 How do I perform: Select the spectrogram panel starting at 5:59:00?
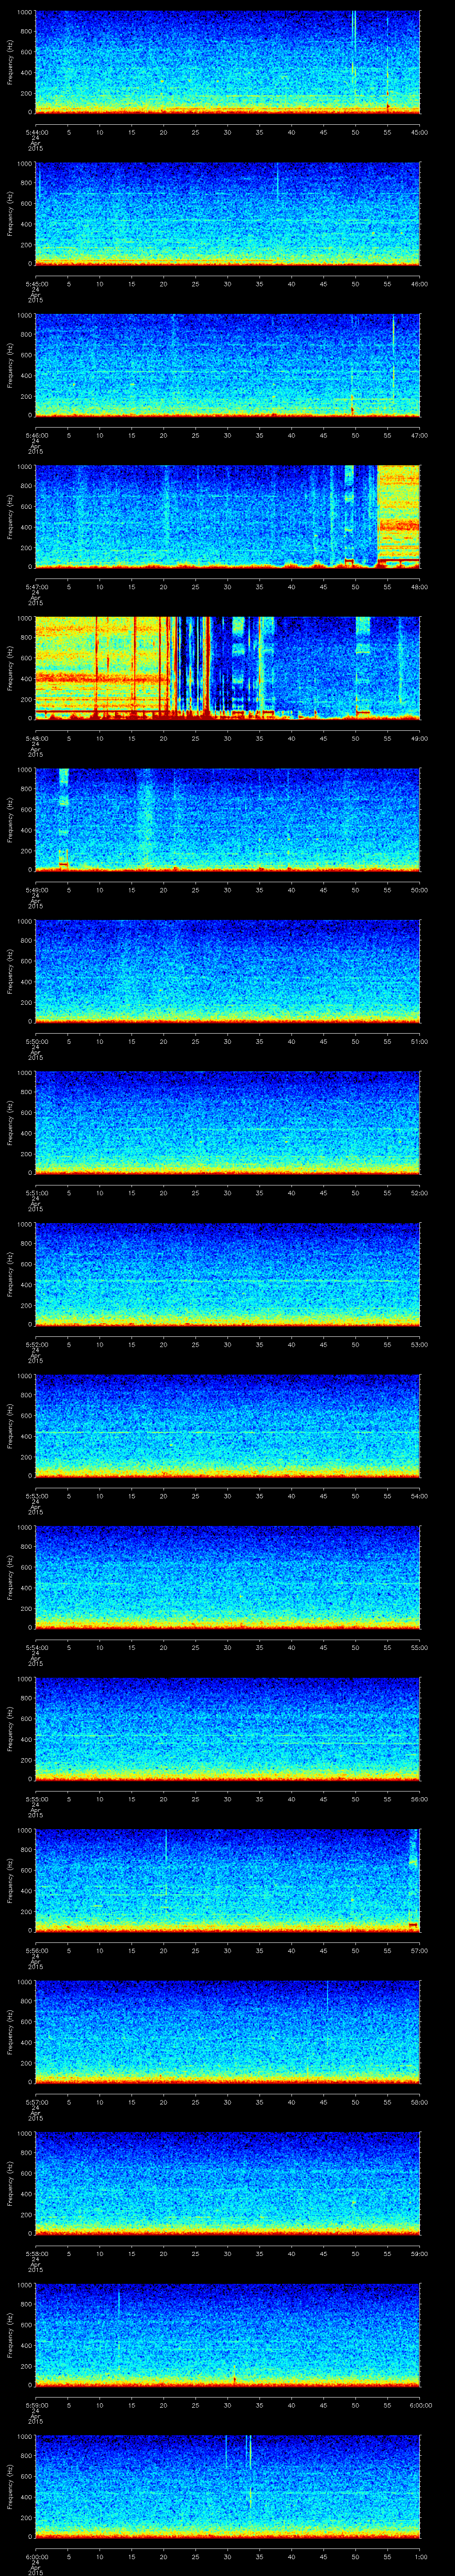click(x=227, y=2336)
